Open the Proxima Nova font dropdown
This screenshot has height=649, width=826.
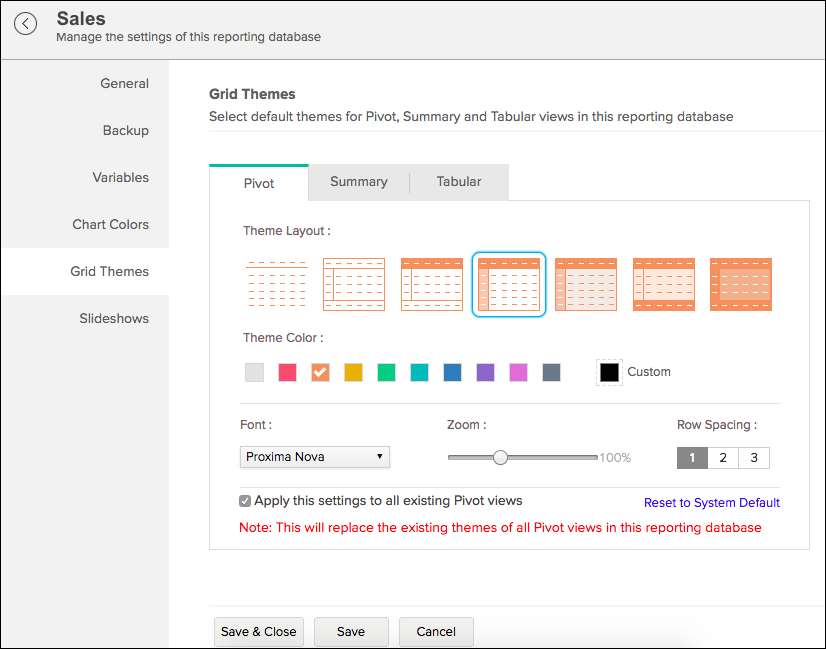tap(315, 457)
